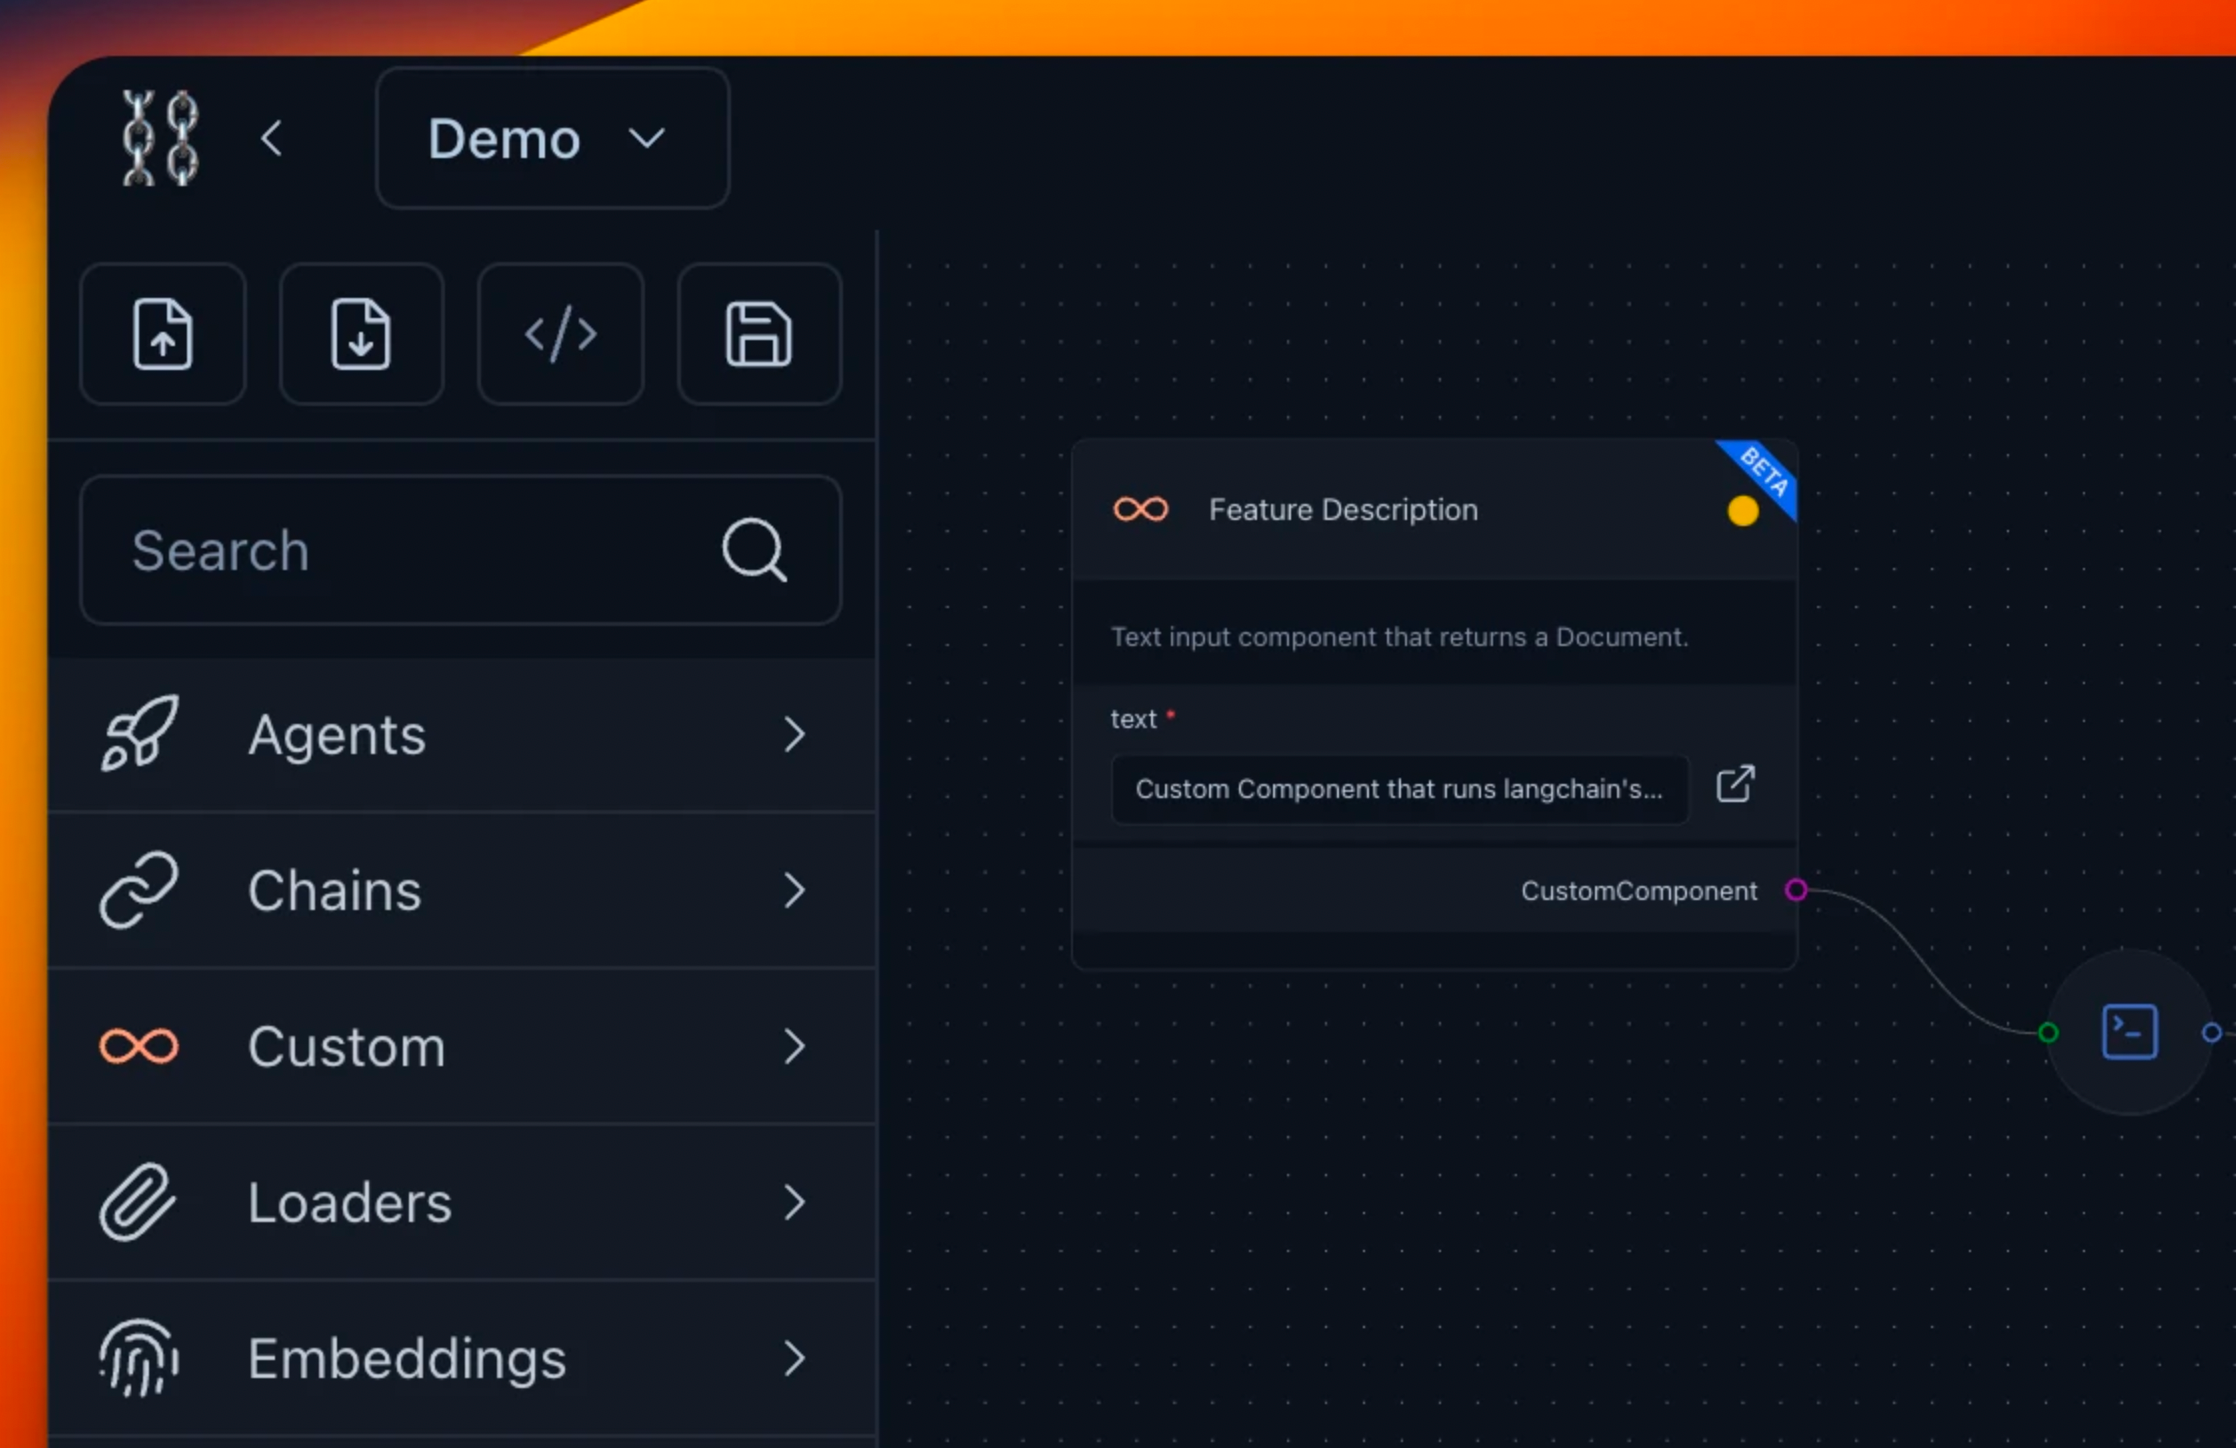Viewport: 2236px width, 1448px height.
Task: Expand the Chains category
Action: click(460, 890)
